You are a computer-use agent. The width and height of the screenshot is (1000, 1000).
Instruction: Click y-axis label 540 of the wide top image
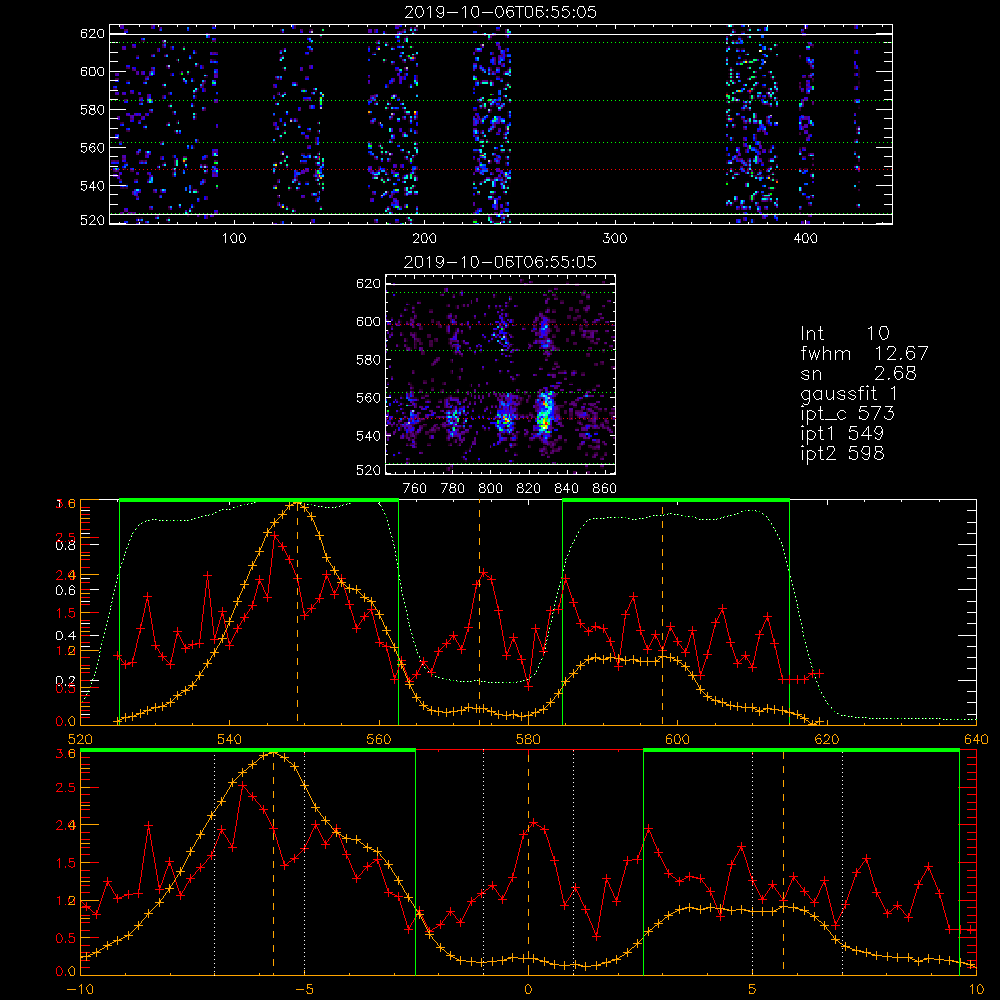[92, 186]
